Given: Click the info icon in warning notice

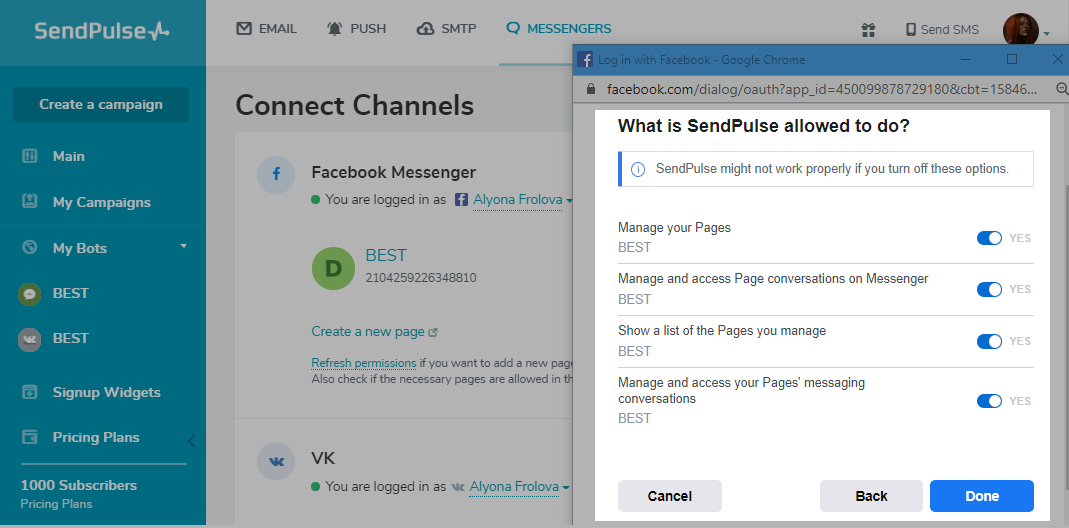Looking at the screenshot, I should [638, 169].
